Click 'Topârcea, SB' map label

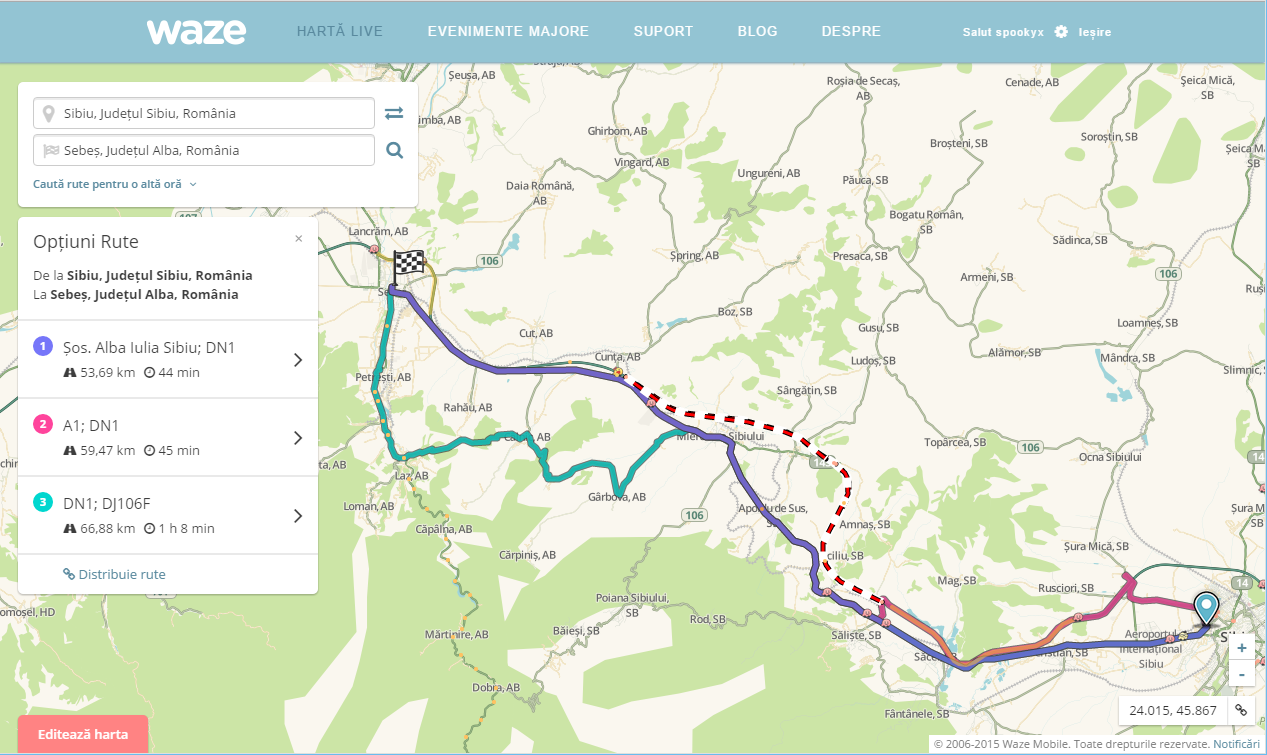point(955,442)
